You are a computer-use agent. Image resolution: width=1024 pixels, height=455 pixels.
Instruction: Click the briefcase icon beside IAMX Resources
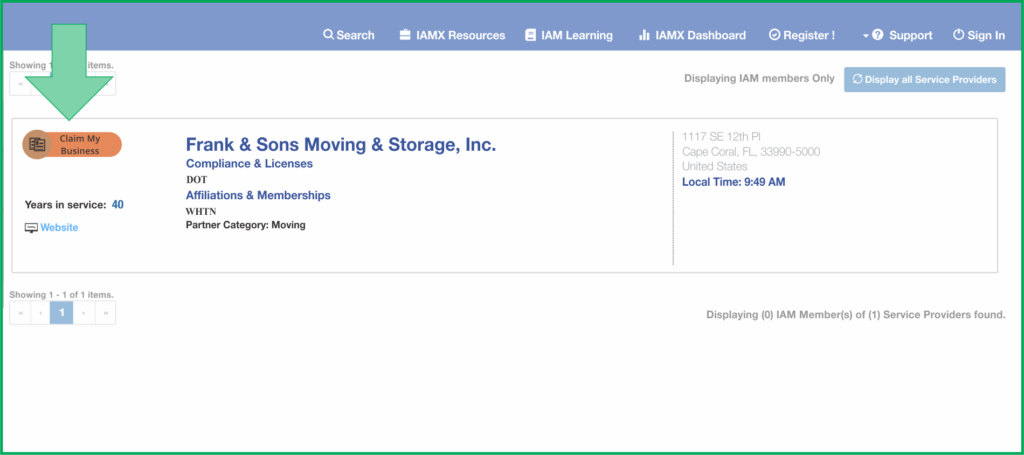[405, 35]
